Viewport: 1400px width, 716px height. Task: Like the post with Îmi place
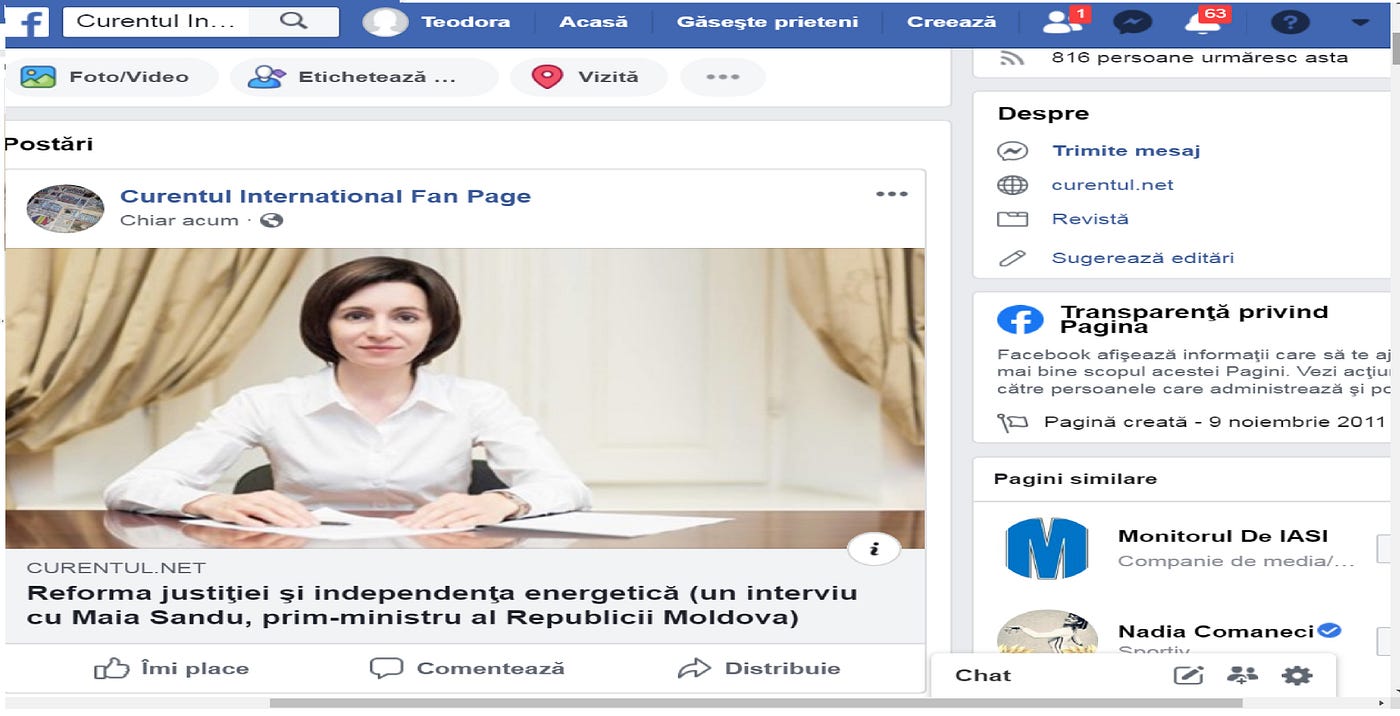[171, 668]
